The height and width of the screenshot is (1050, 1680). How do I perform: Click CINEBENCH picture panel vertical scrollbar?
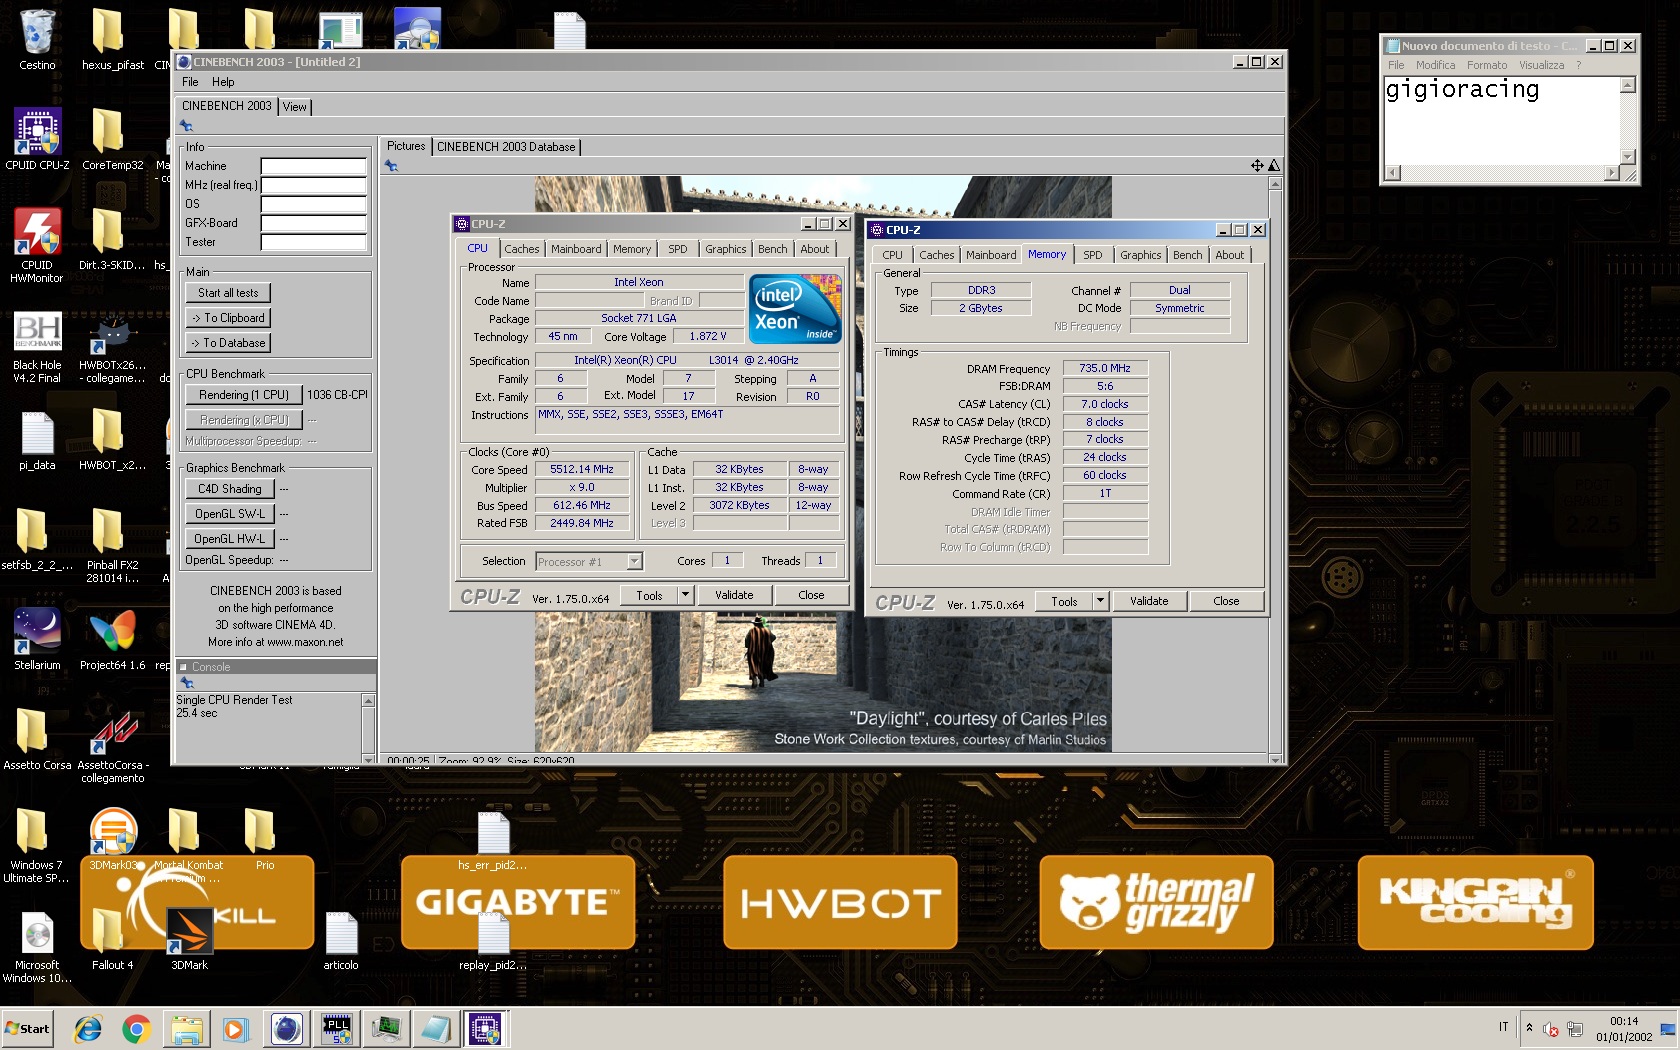[1274, 470]
